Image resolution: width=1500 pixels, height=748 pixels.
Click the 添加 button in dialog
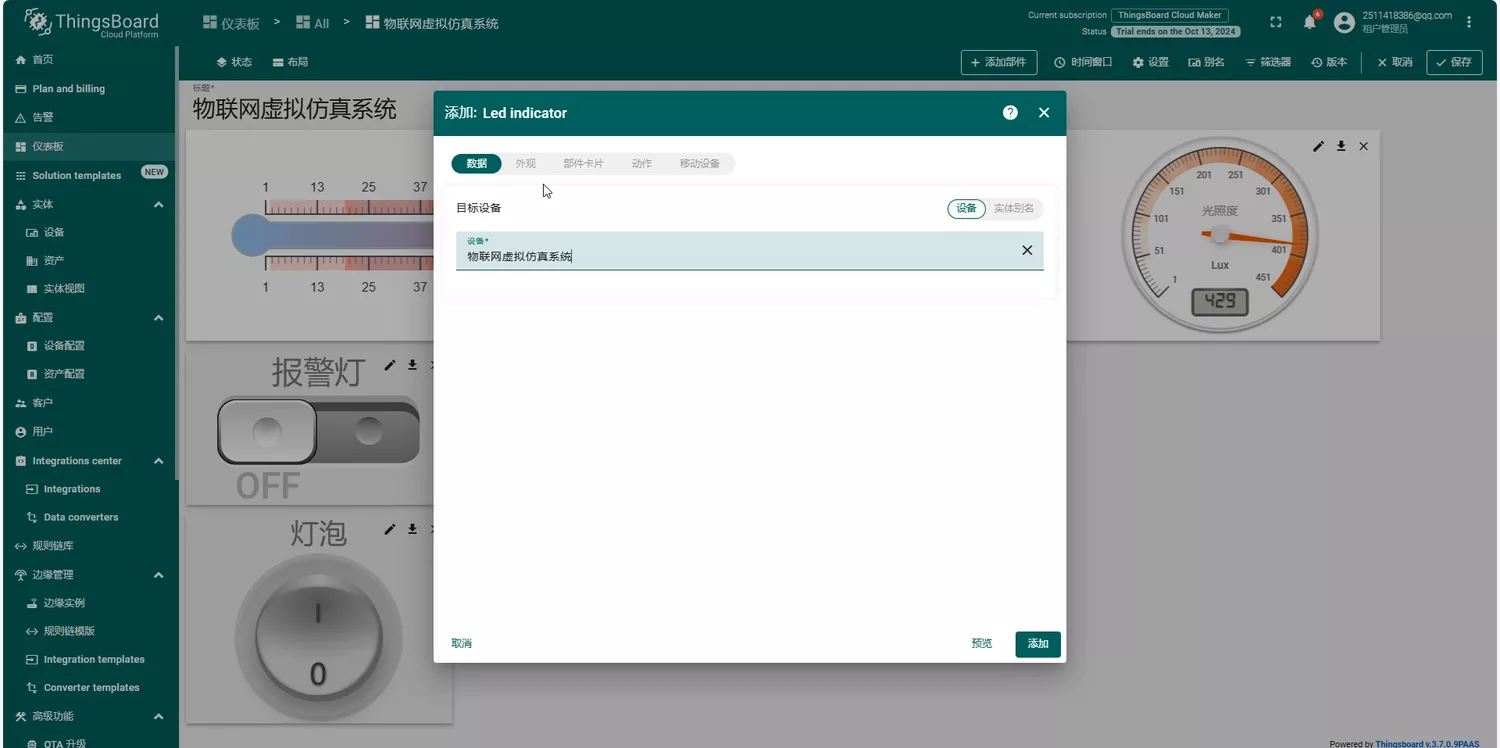(1037, 644)
